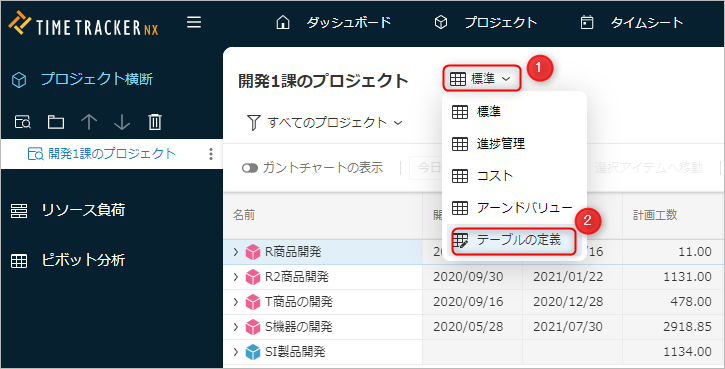Toggle ガントチャートの表示 switch
Screen dimensions: 725x369
point(250,168)
